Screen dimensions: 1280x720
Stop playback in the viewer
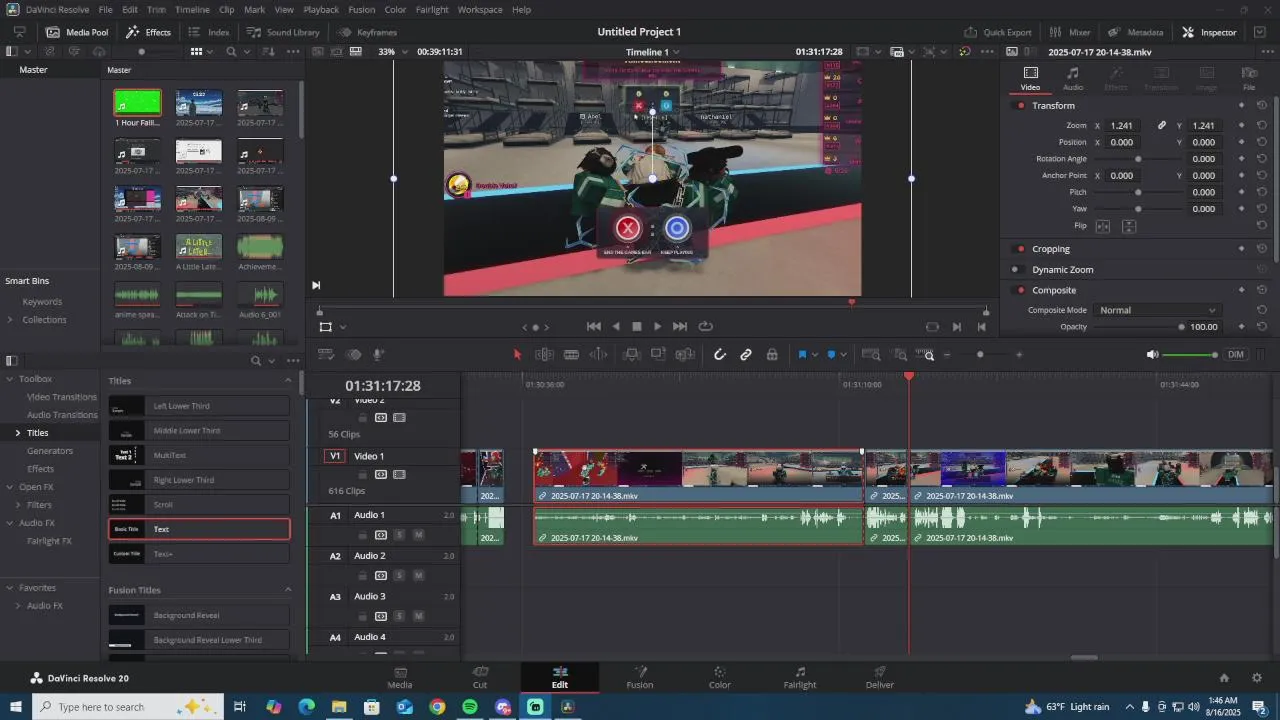click(x=636, y=326)
